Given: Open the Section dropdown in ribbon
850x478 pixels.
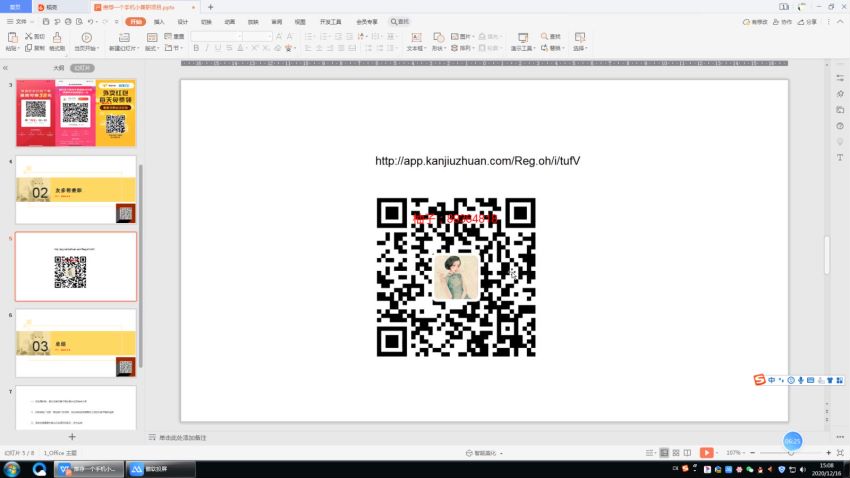Looking at the screenshot, I should click(173, 48).
